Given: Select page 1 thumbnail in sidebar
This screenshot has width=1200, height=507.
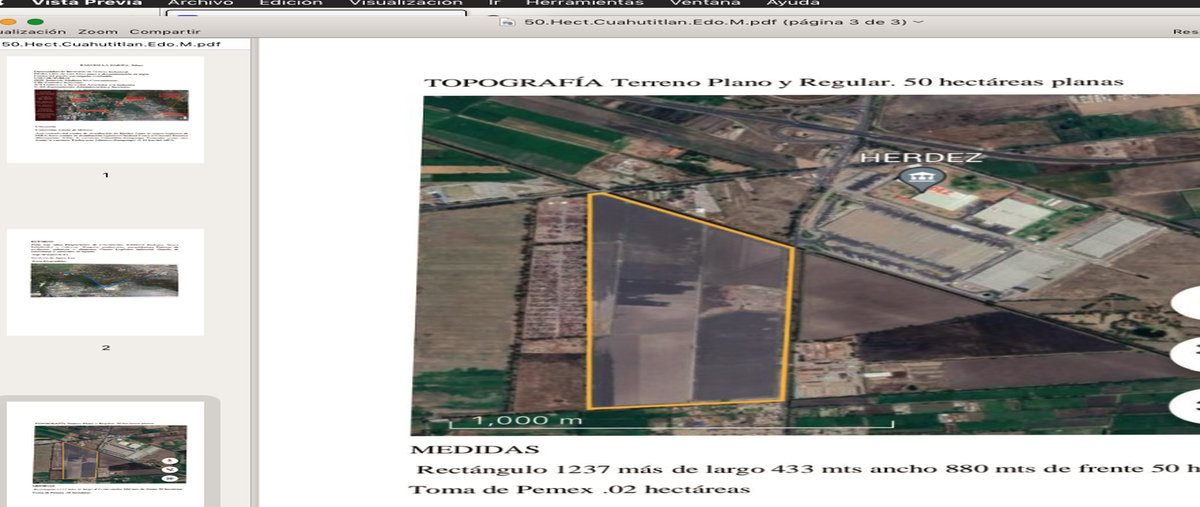Looking at the screenshot, I should coord(105,109).
